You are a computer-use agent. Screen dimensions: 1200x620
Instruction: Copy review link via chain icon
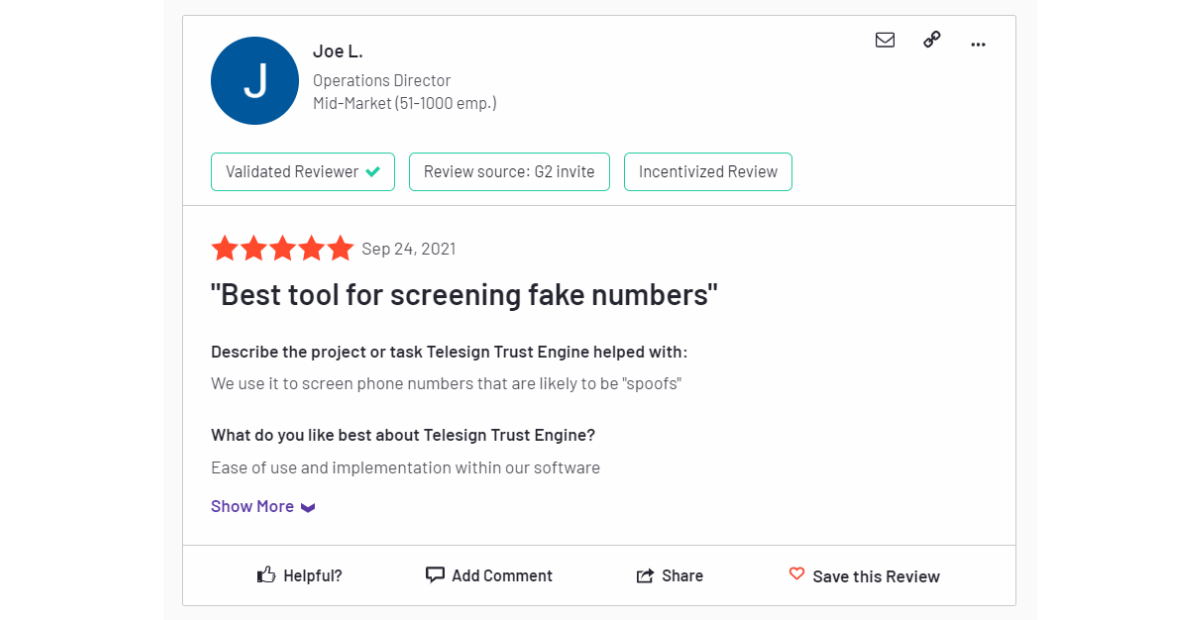coord(932,39)
